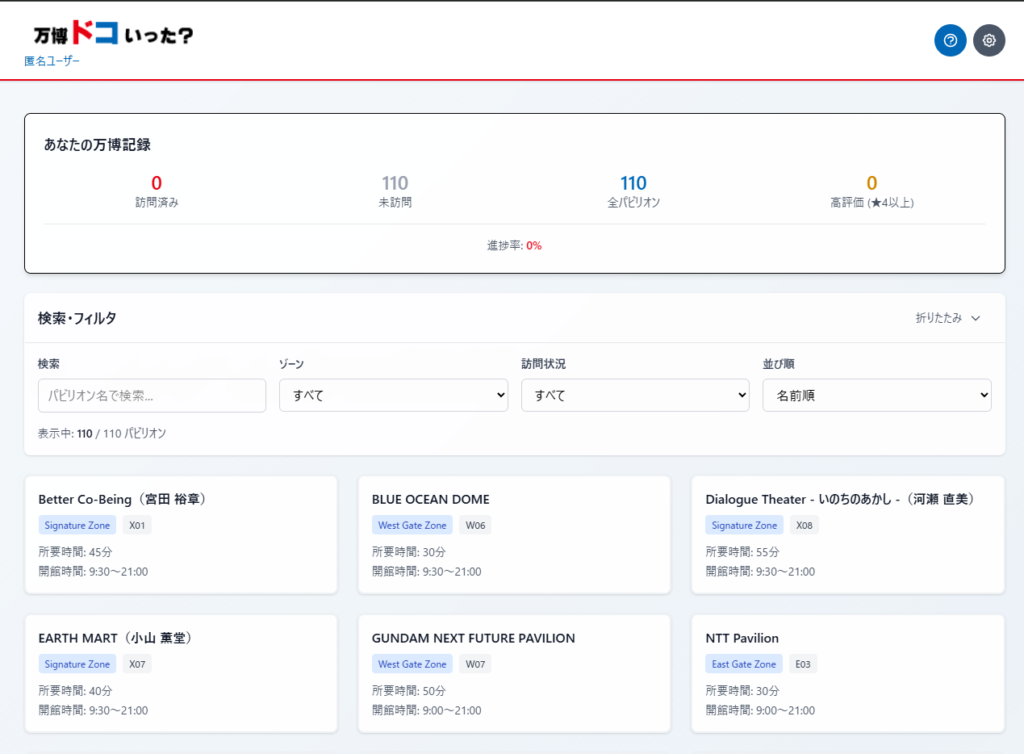The image size is (1024, 754).
Task: Open the BLUE OCEAN DOME card
Action: coord(514,535)
